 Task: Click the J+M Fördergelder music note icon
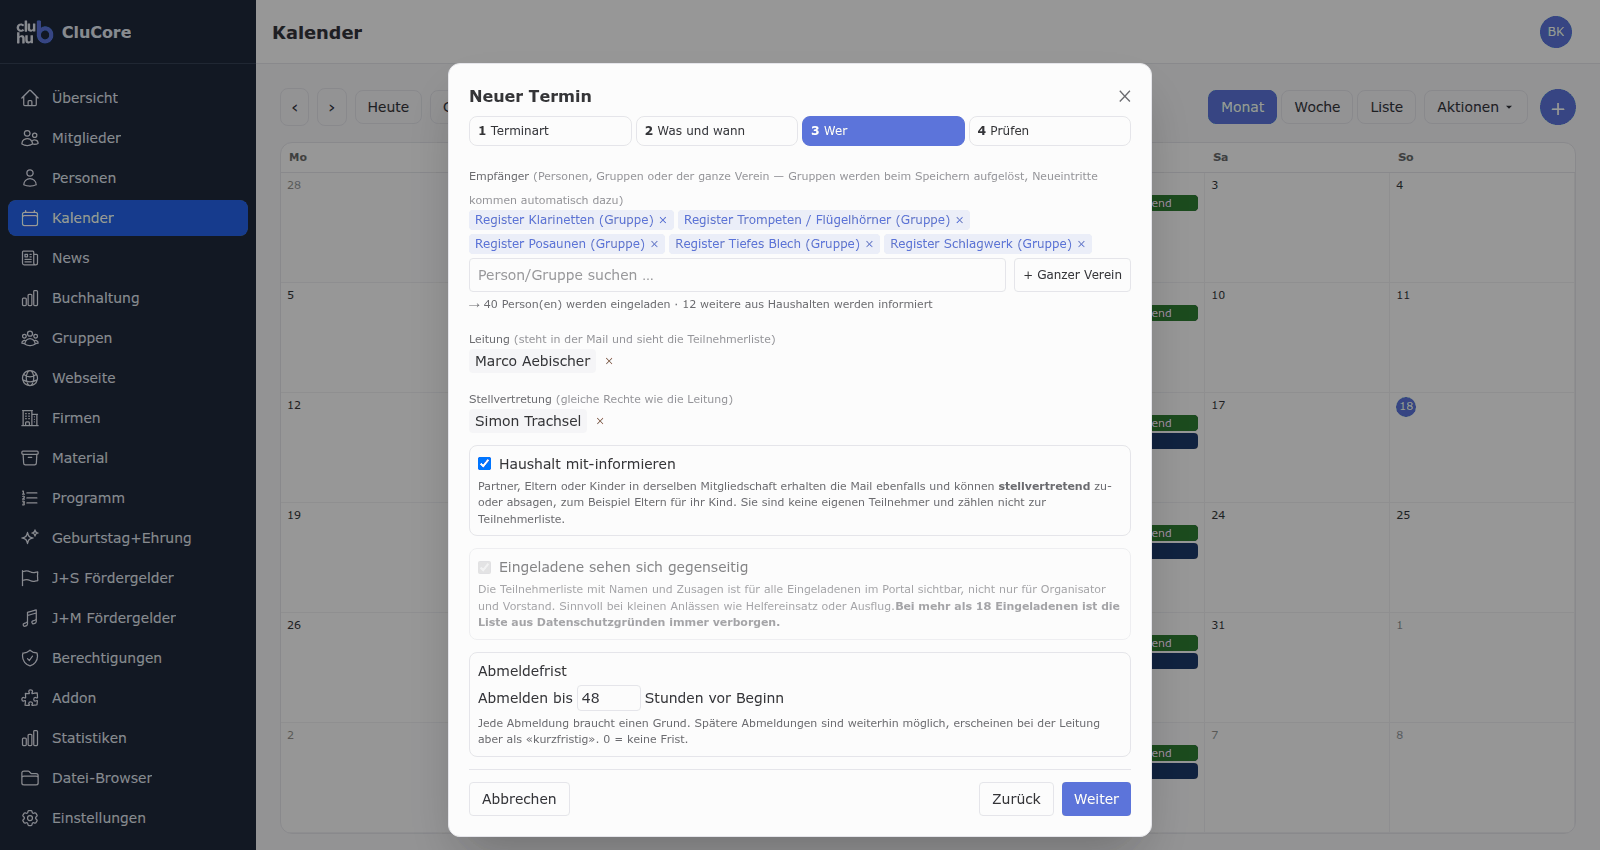[x=30, y=618]
